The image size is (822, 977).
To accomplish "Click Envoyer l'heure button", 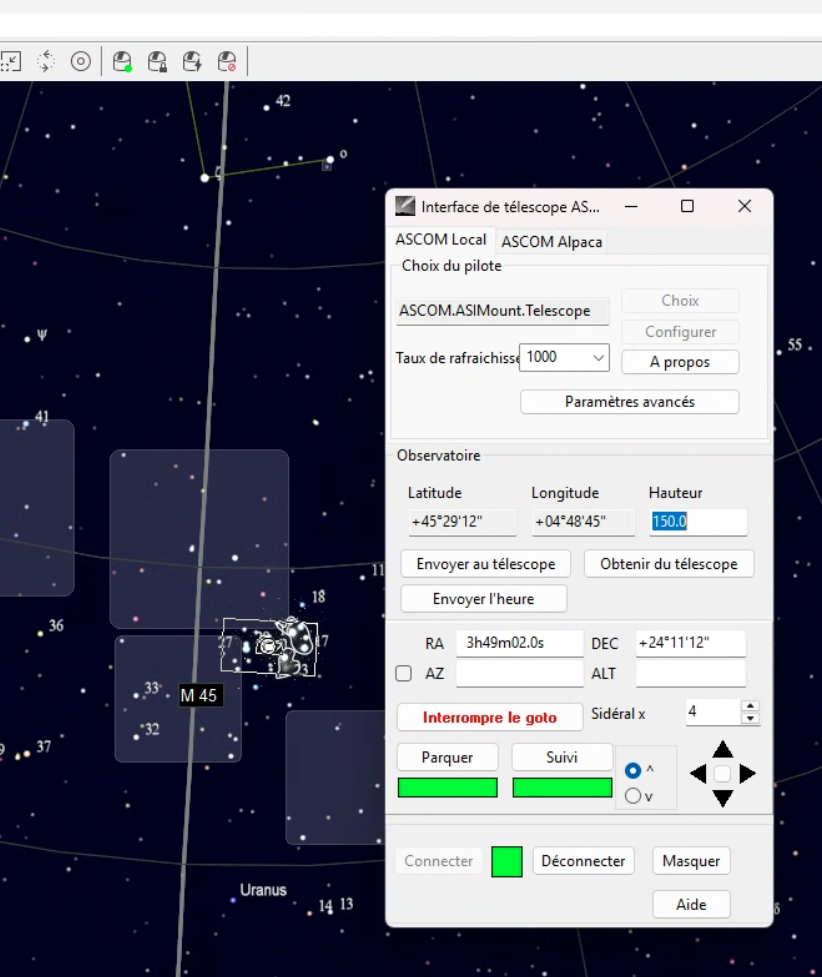I will tap(484, 599).
